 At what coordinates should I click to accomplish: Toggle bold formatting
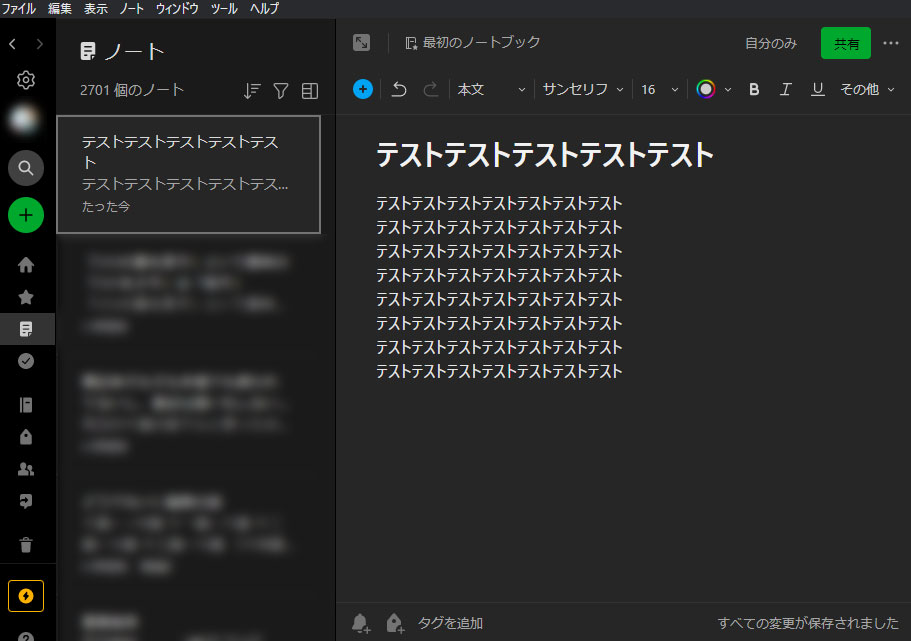click(x=753, y=89)
